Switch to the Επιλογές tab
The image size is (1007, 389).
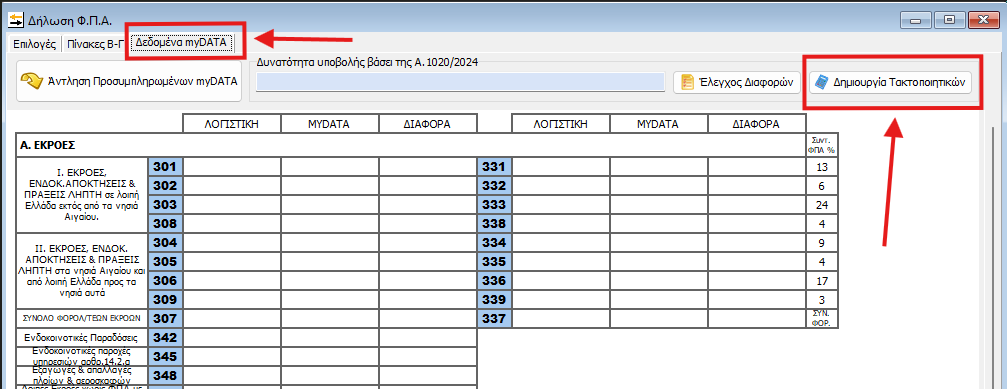tap(35, 45)
